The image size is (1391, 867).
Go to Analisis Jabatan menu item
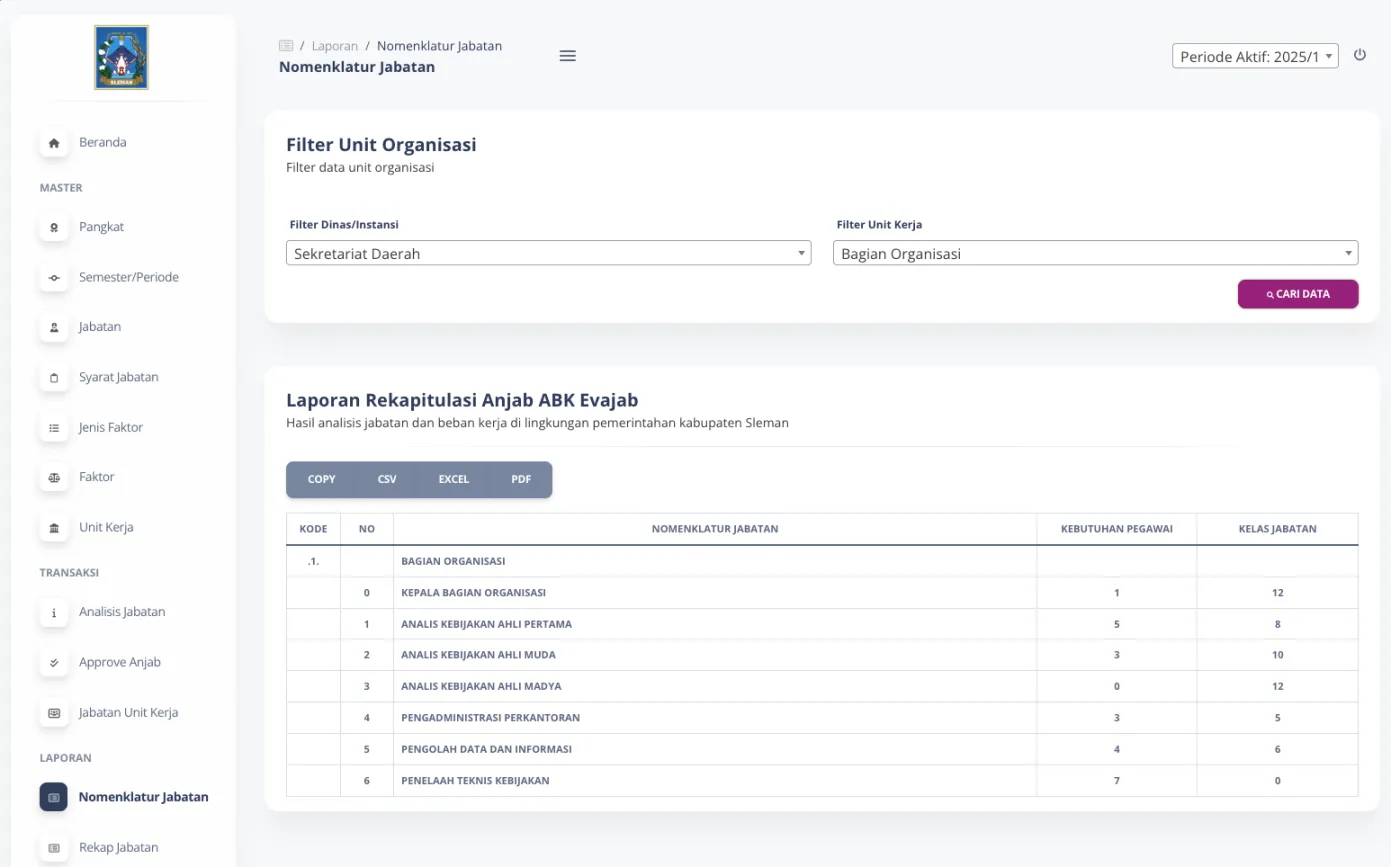click(x=122, y=612)
